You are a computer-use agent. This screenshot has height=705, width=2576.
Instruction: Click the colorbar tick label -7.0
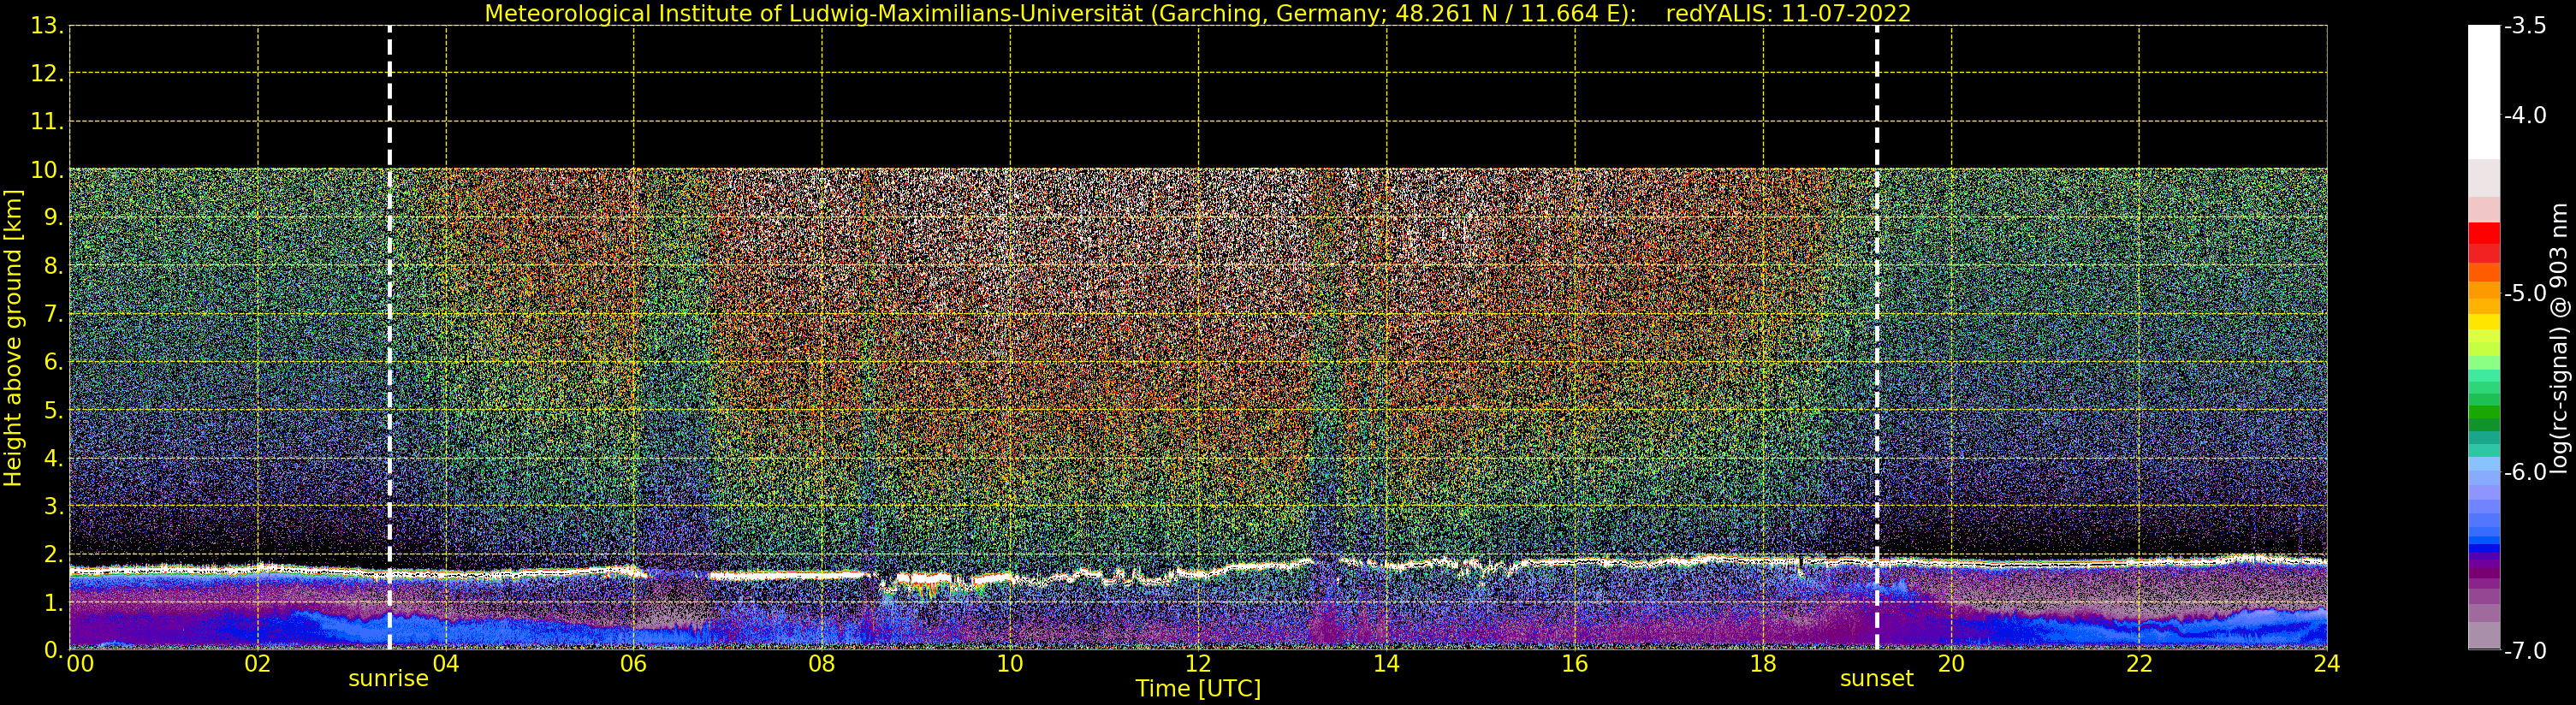pos(2525,651)
